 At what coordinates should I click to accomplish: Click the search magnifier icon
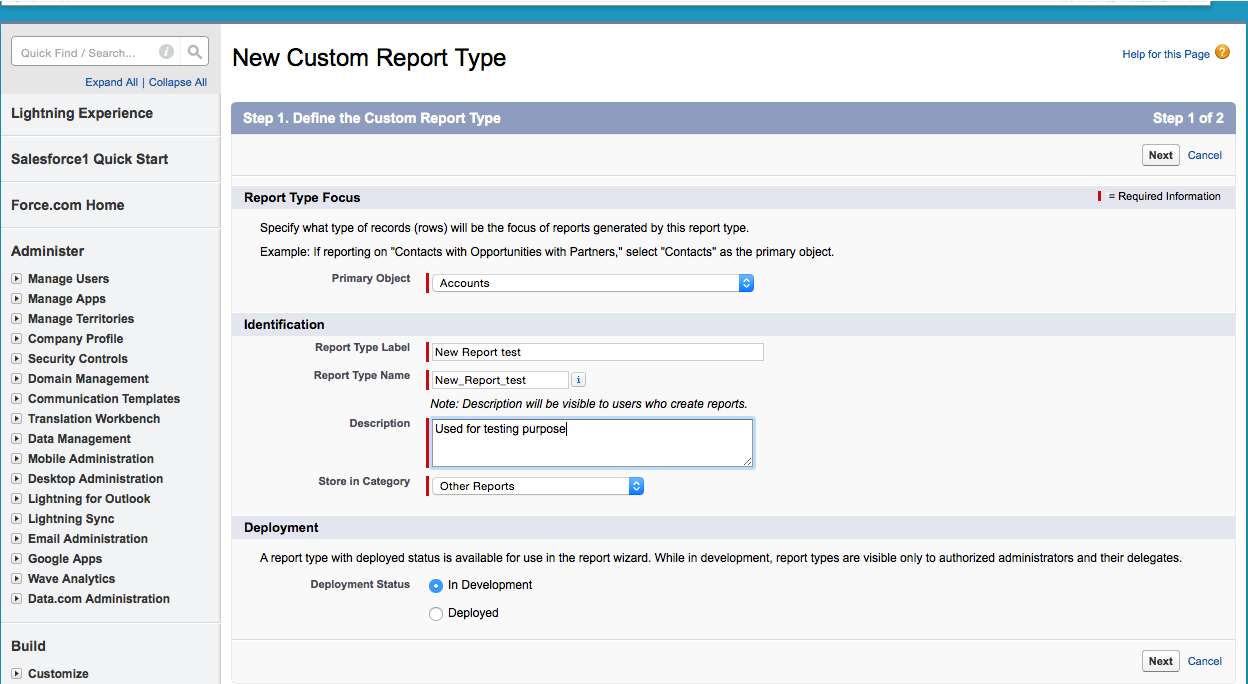pos(195,52)
